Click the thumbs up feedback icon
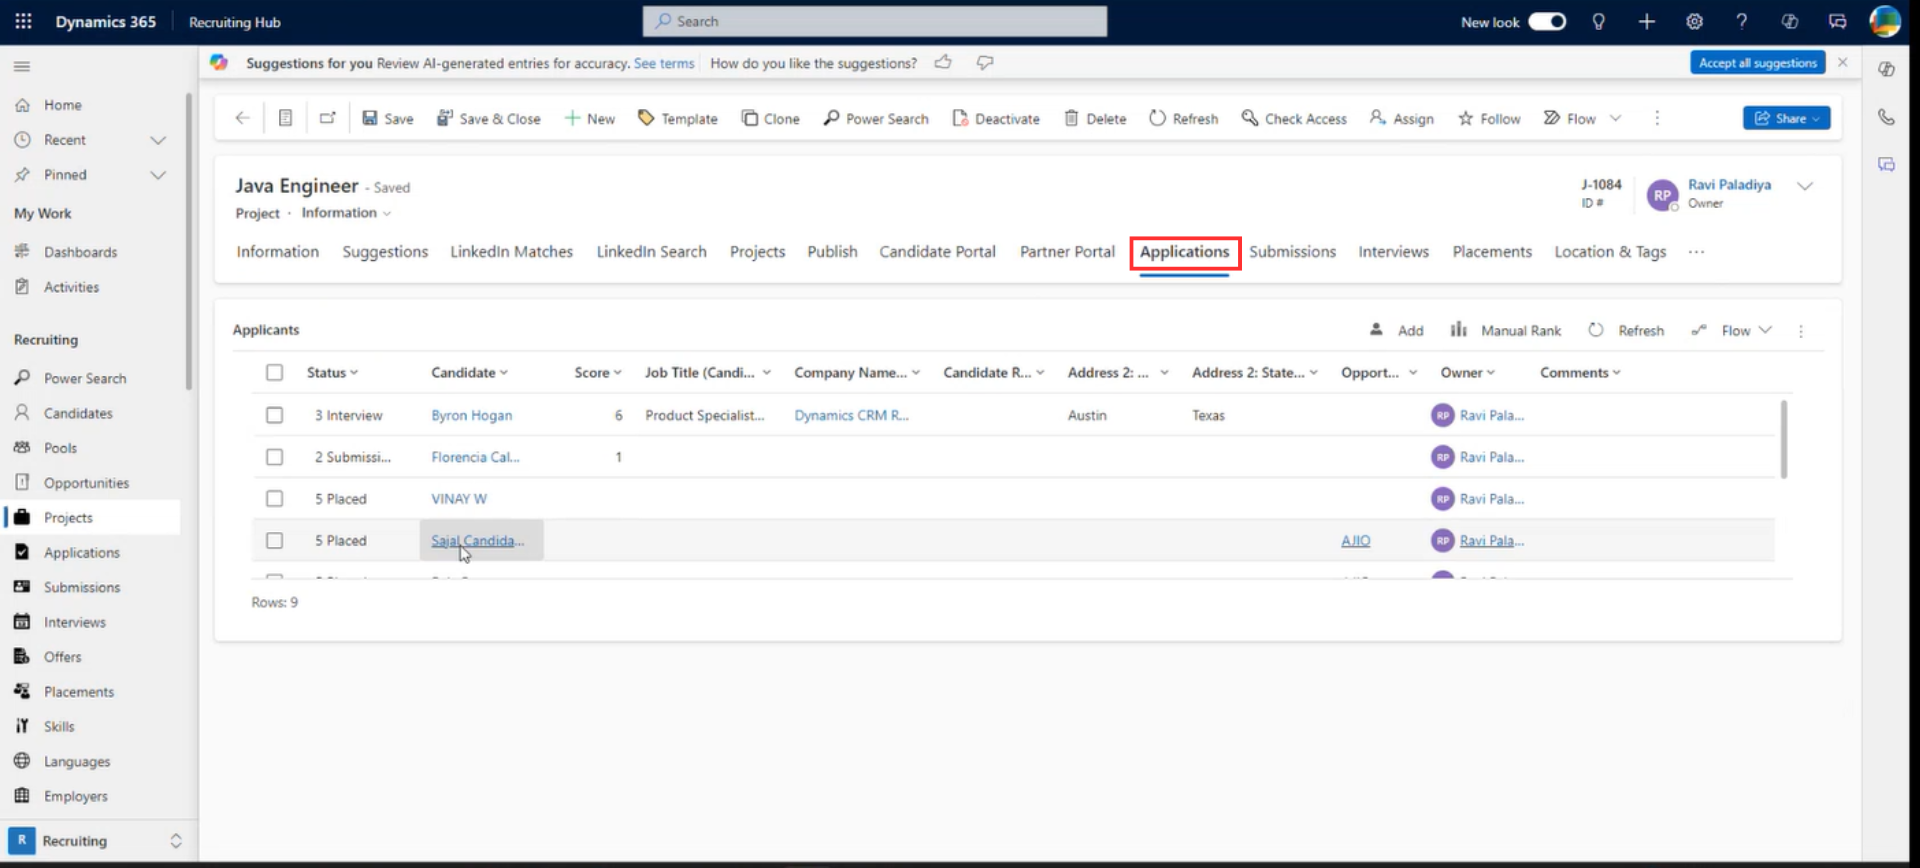This screenshot has width=1920, height=868. click(x=943, y=62)
